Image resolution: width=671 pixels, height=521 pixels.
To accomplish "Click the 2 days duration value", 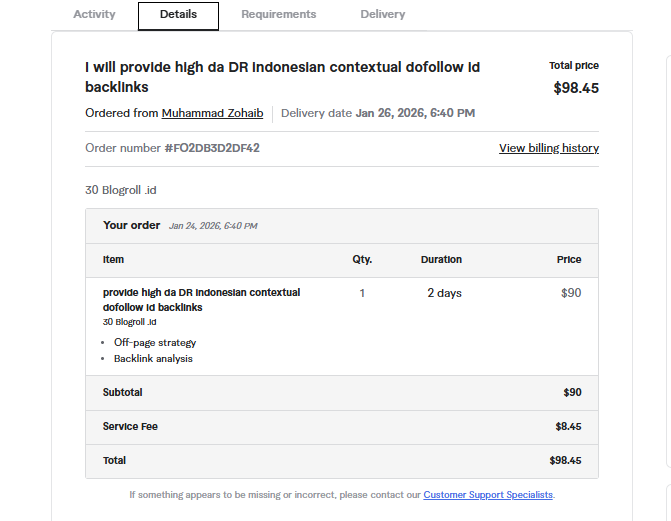I will [444, 293].
